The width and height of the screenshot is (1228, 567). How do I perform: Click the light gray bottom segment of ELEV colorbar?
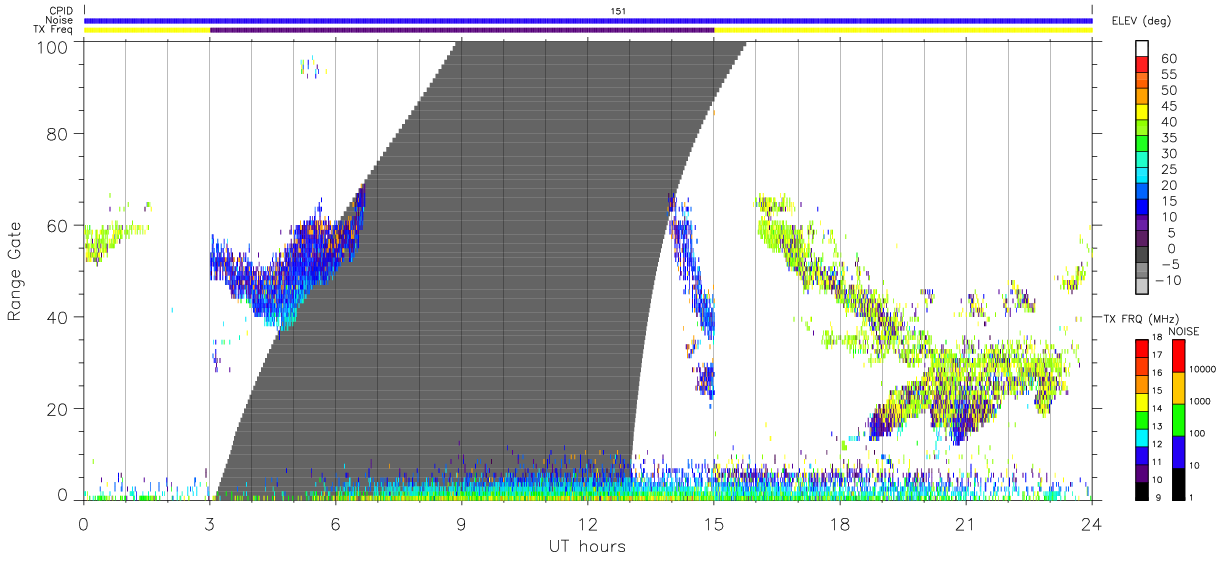(1143, 288)
